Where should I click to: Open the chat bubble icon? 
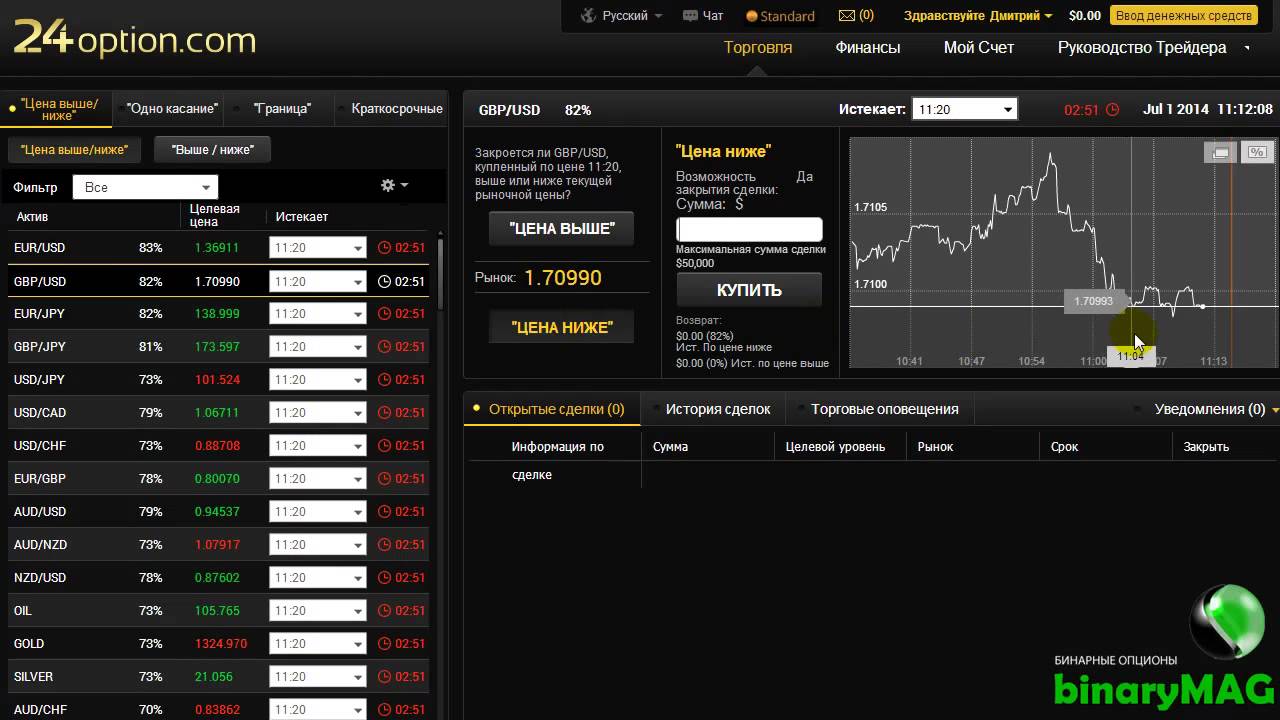coord(690,16)
